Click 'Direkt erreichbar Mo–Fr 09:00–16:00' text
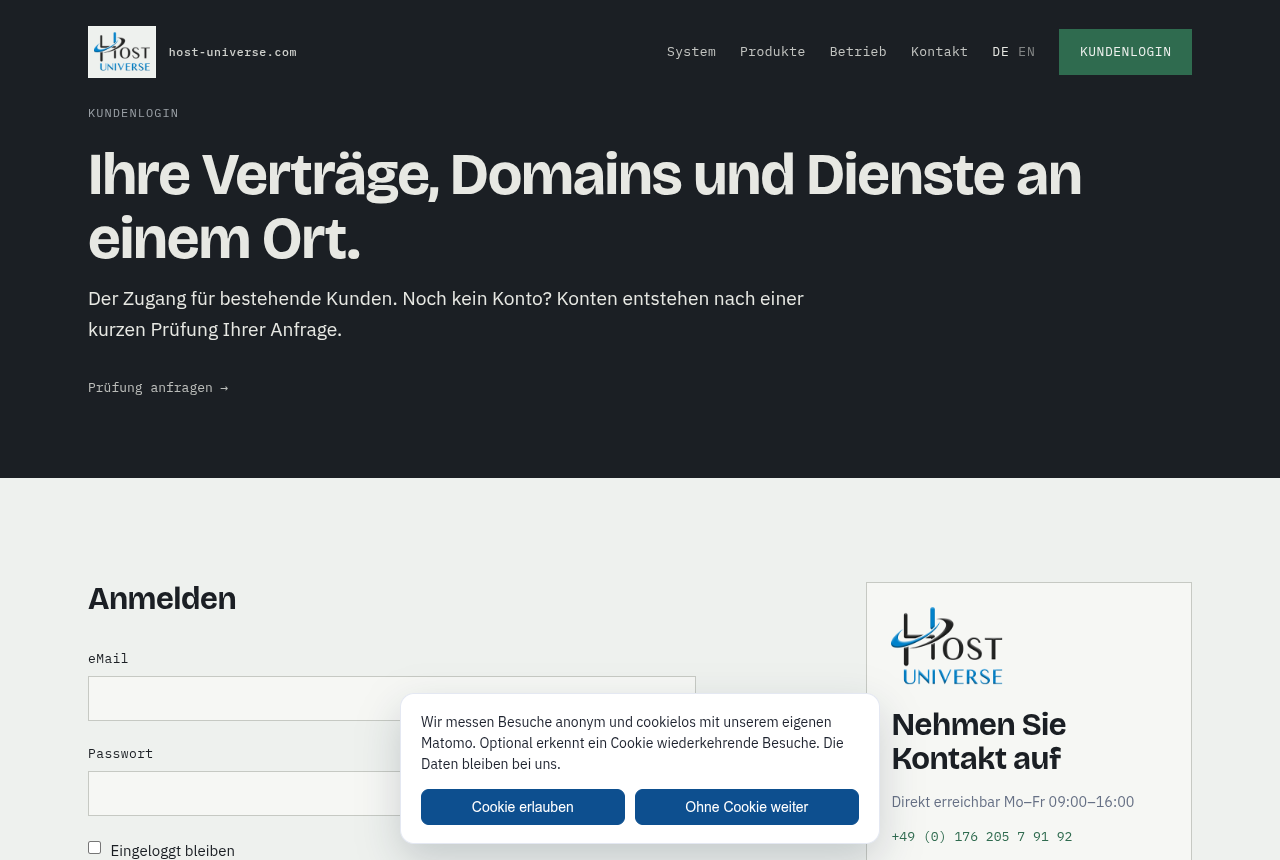1280x860 pixels. point(1013,802)
